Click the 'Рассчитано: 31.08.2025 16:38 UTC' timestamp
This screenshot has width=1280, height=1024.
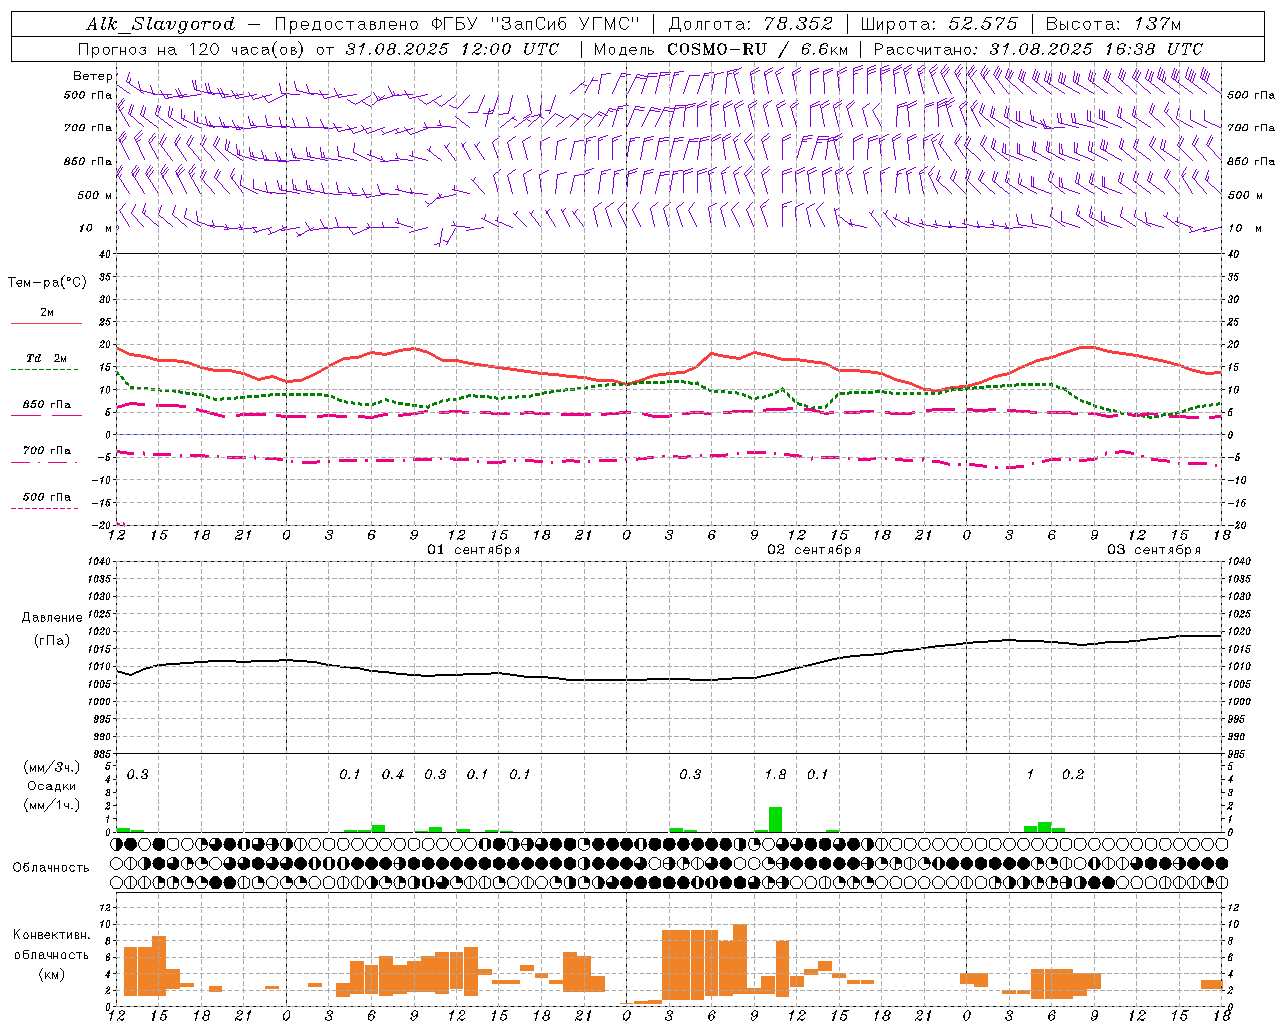tap(1038, 49)
